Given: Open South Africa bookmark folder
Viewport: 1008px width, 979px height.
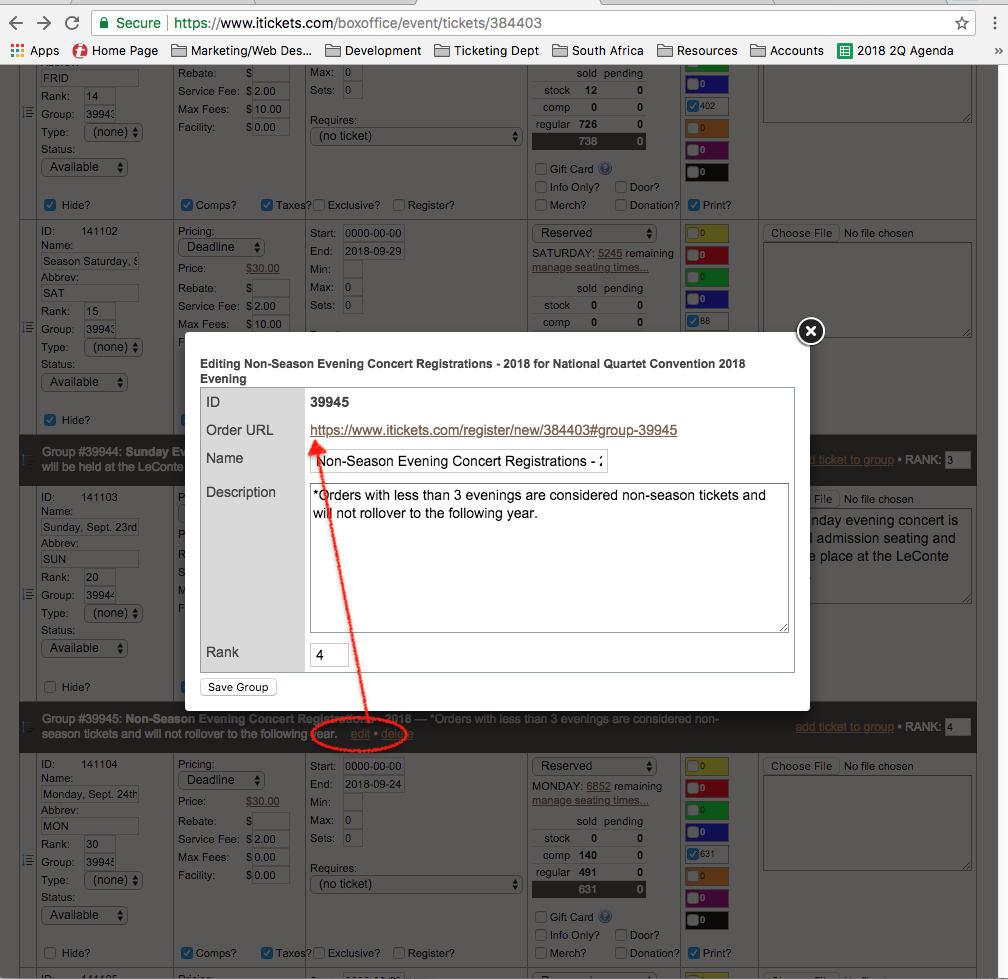Looking at the screenshot, I should tap(598, 51).
